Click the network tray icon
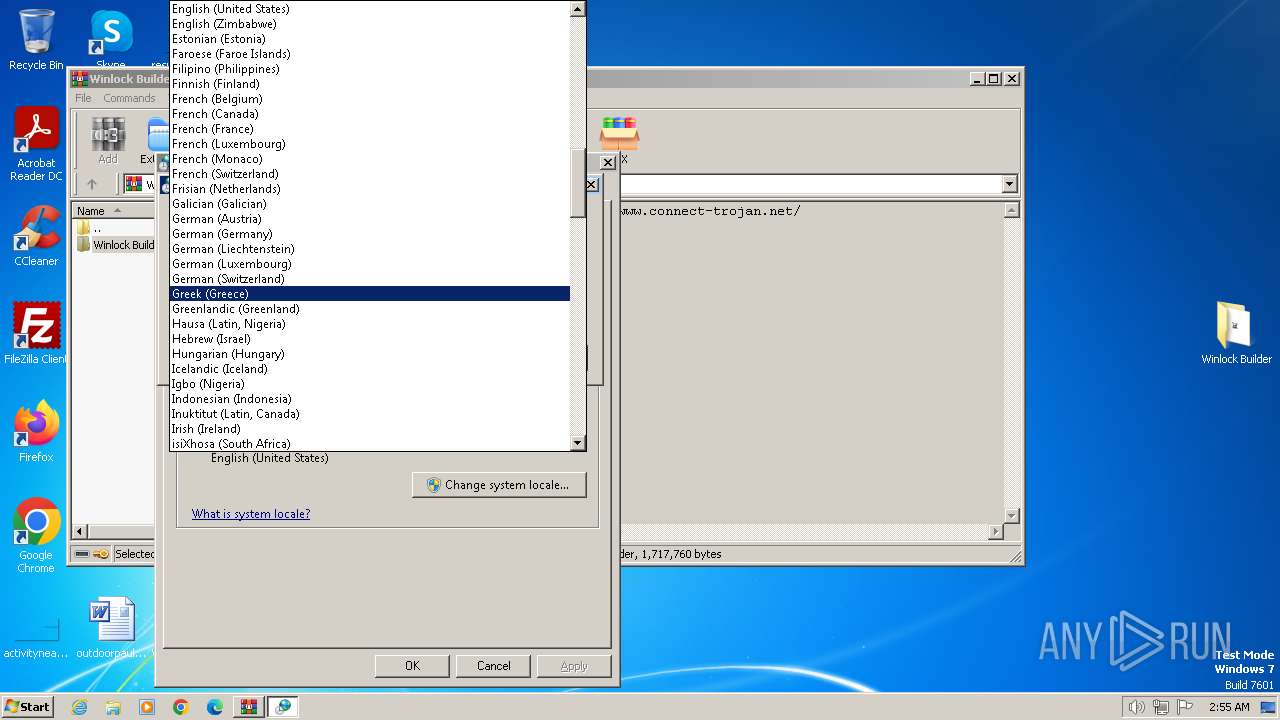1280x720 pixels. click(x=1161, y=707)
